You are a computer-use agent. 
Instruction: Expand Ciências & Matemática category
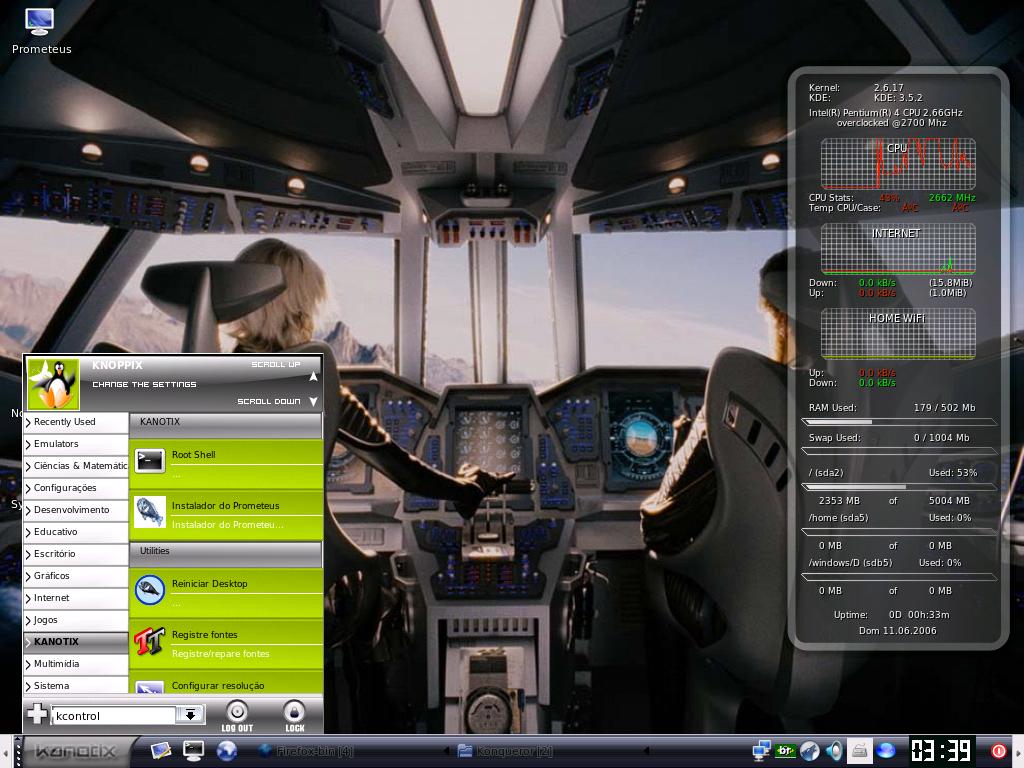tap(76, 466)
